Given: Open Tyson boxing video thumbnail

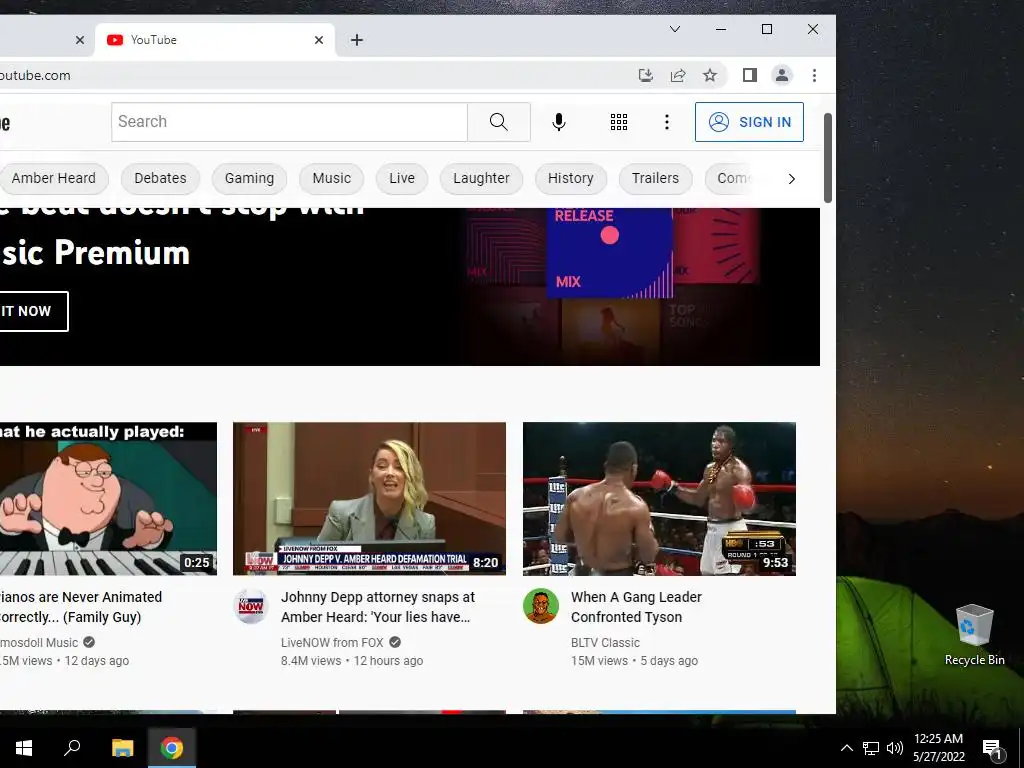Looking at the screenshot, I should [659, 499].
